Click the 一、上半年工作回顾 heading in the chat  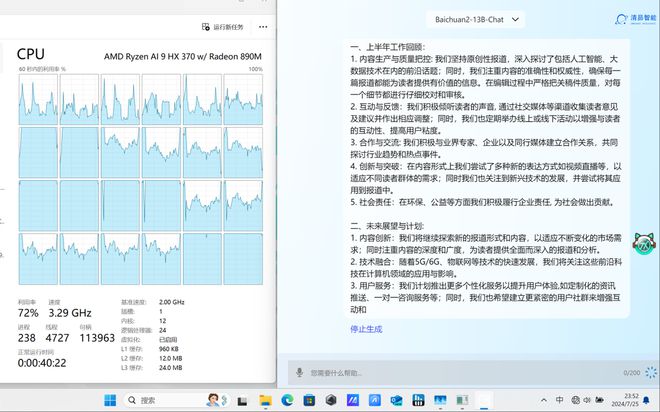[x=388, y=47]
